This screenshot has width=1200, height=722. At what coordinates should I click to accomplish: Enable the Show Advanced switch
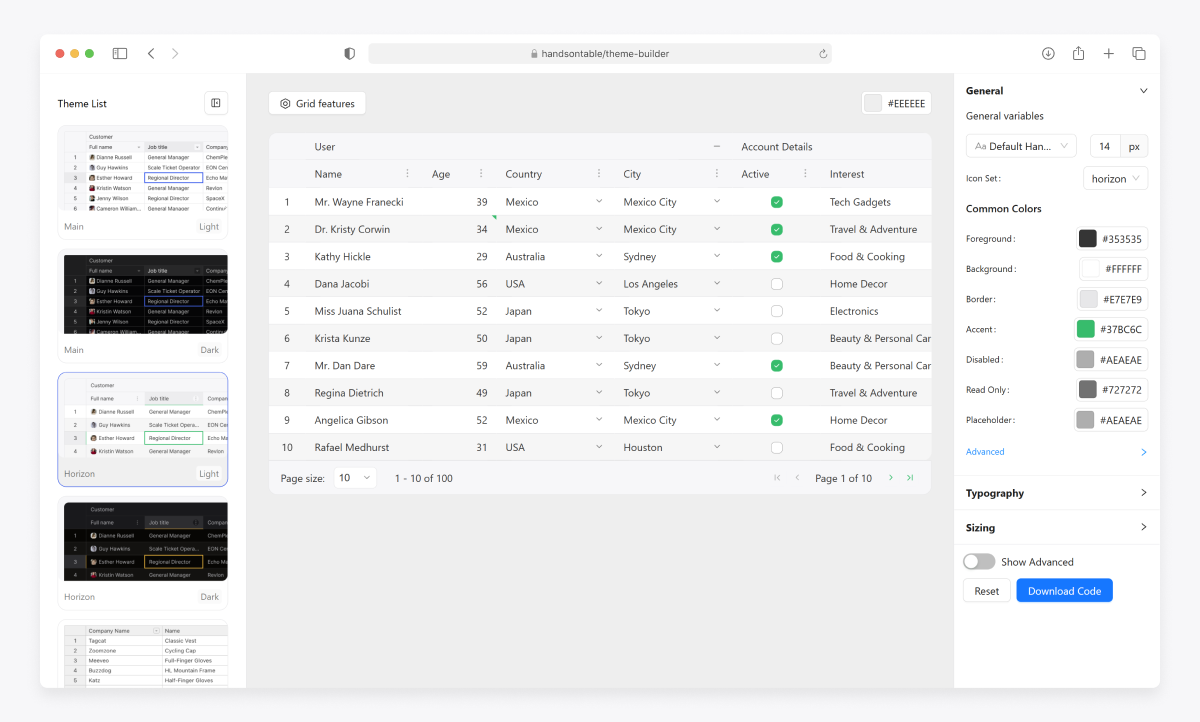pos(979,562)
